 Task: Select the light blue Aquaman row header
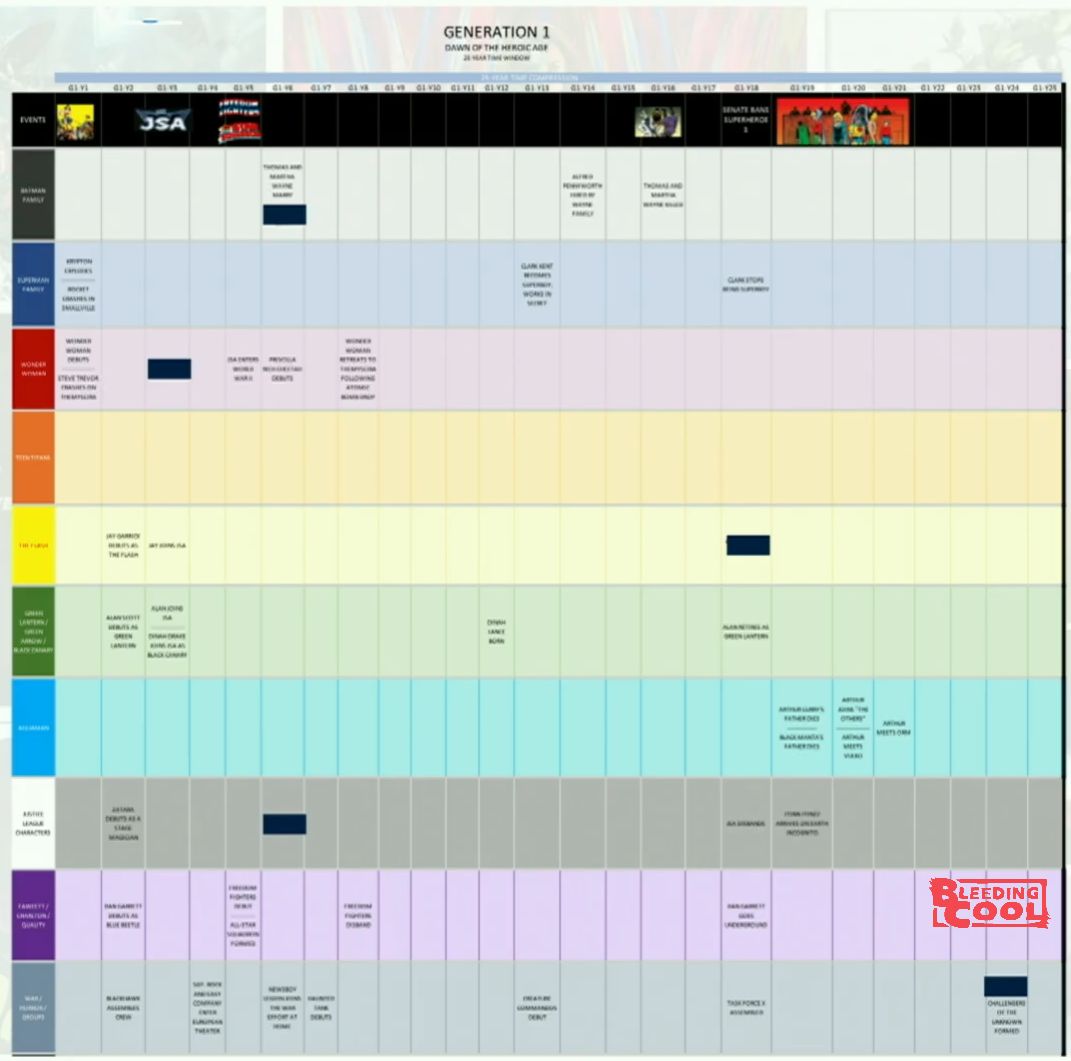(x=32, y=728)
